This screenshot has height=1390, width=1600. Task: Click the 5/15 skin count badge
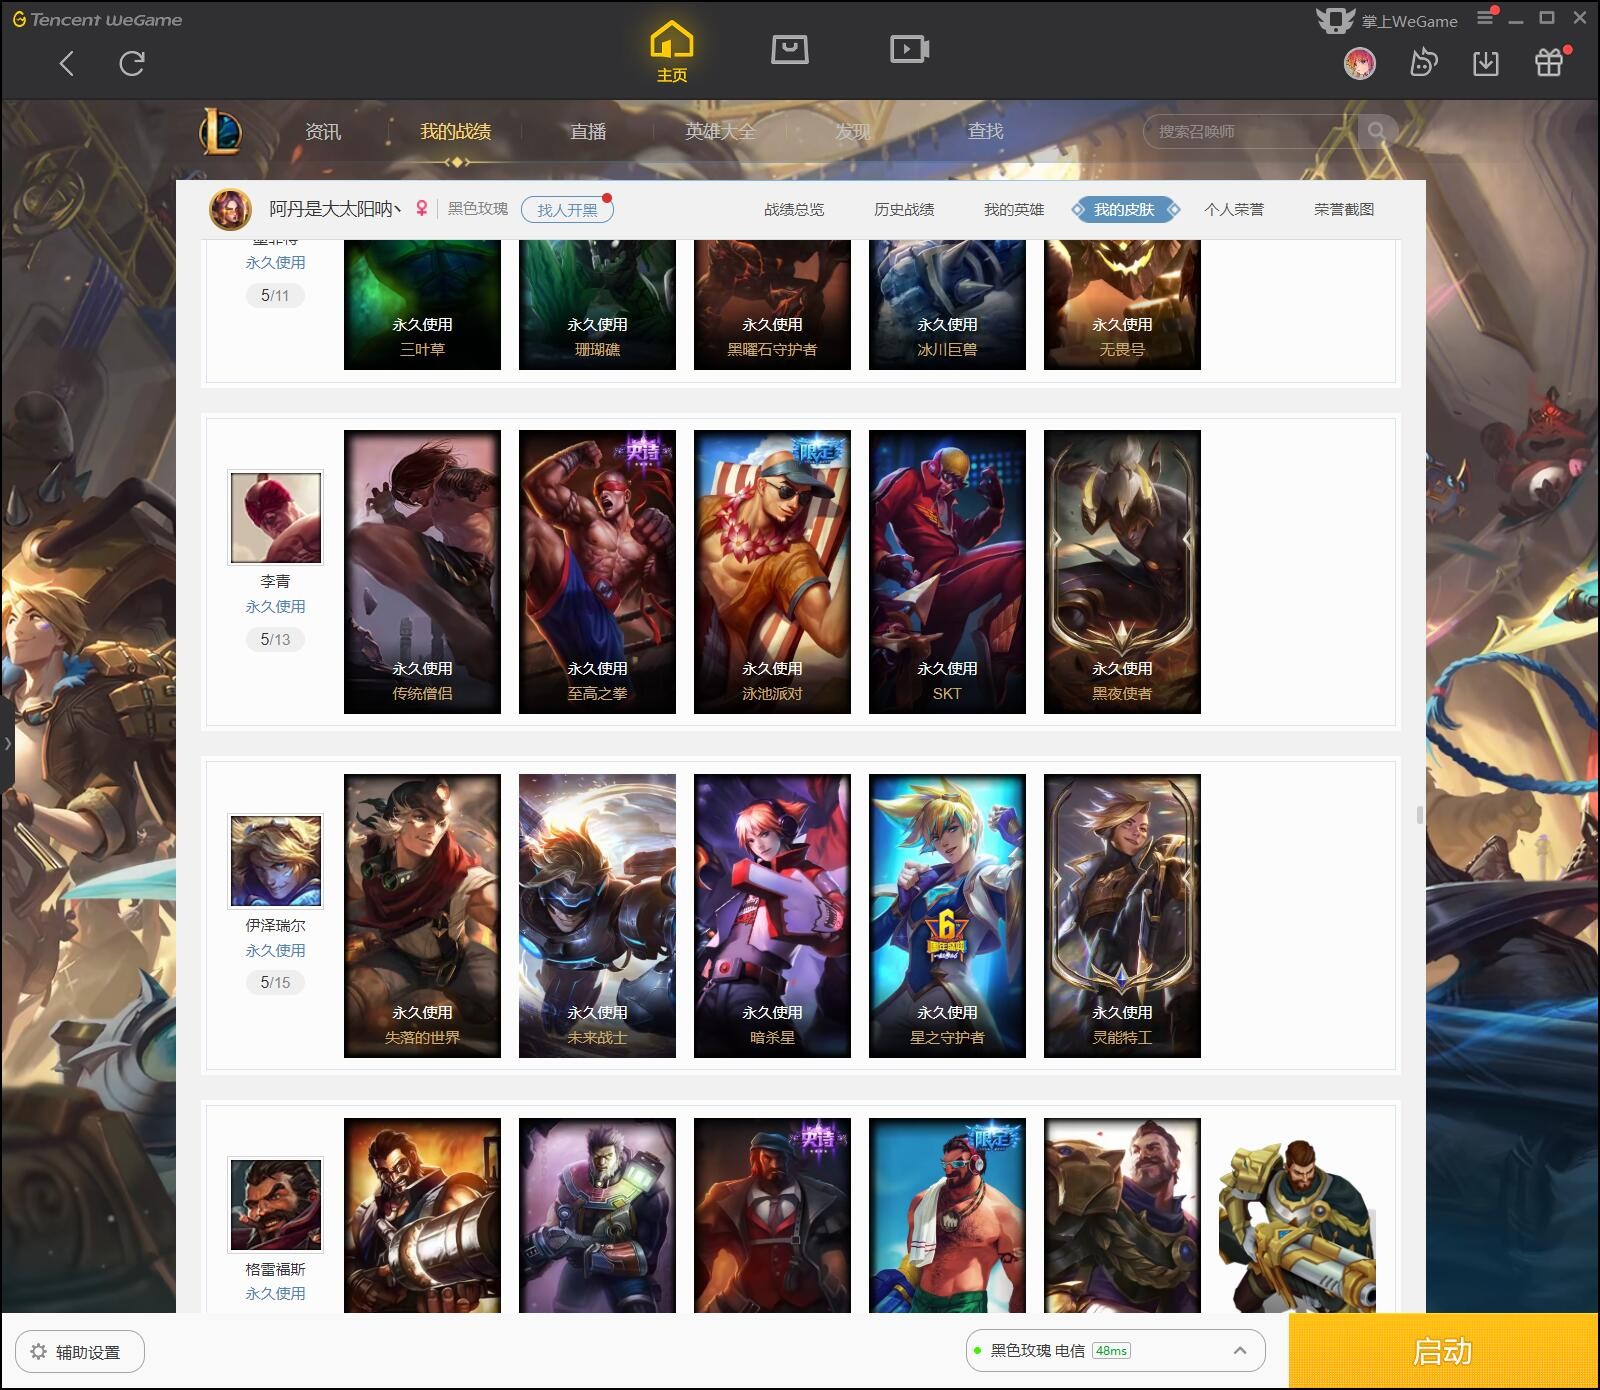click(275, 982)
